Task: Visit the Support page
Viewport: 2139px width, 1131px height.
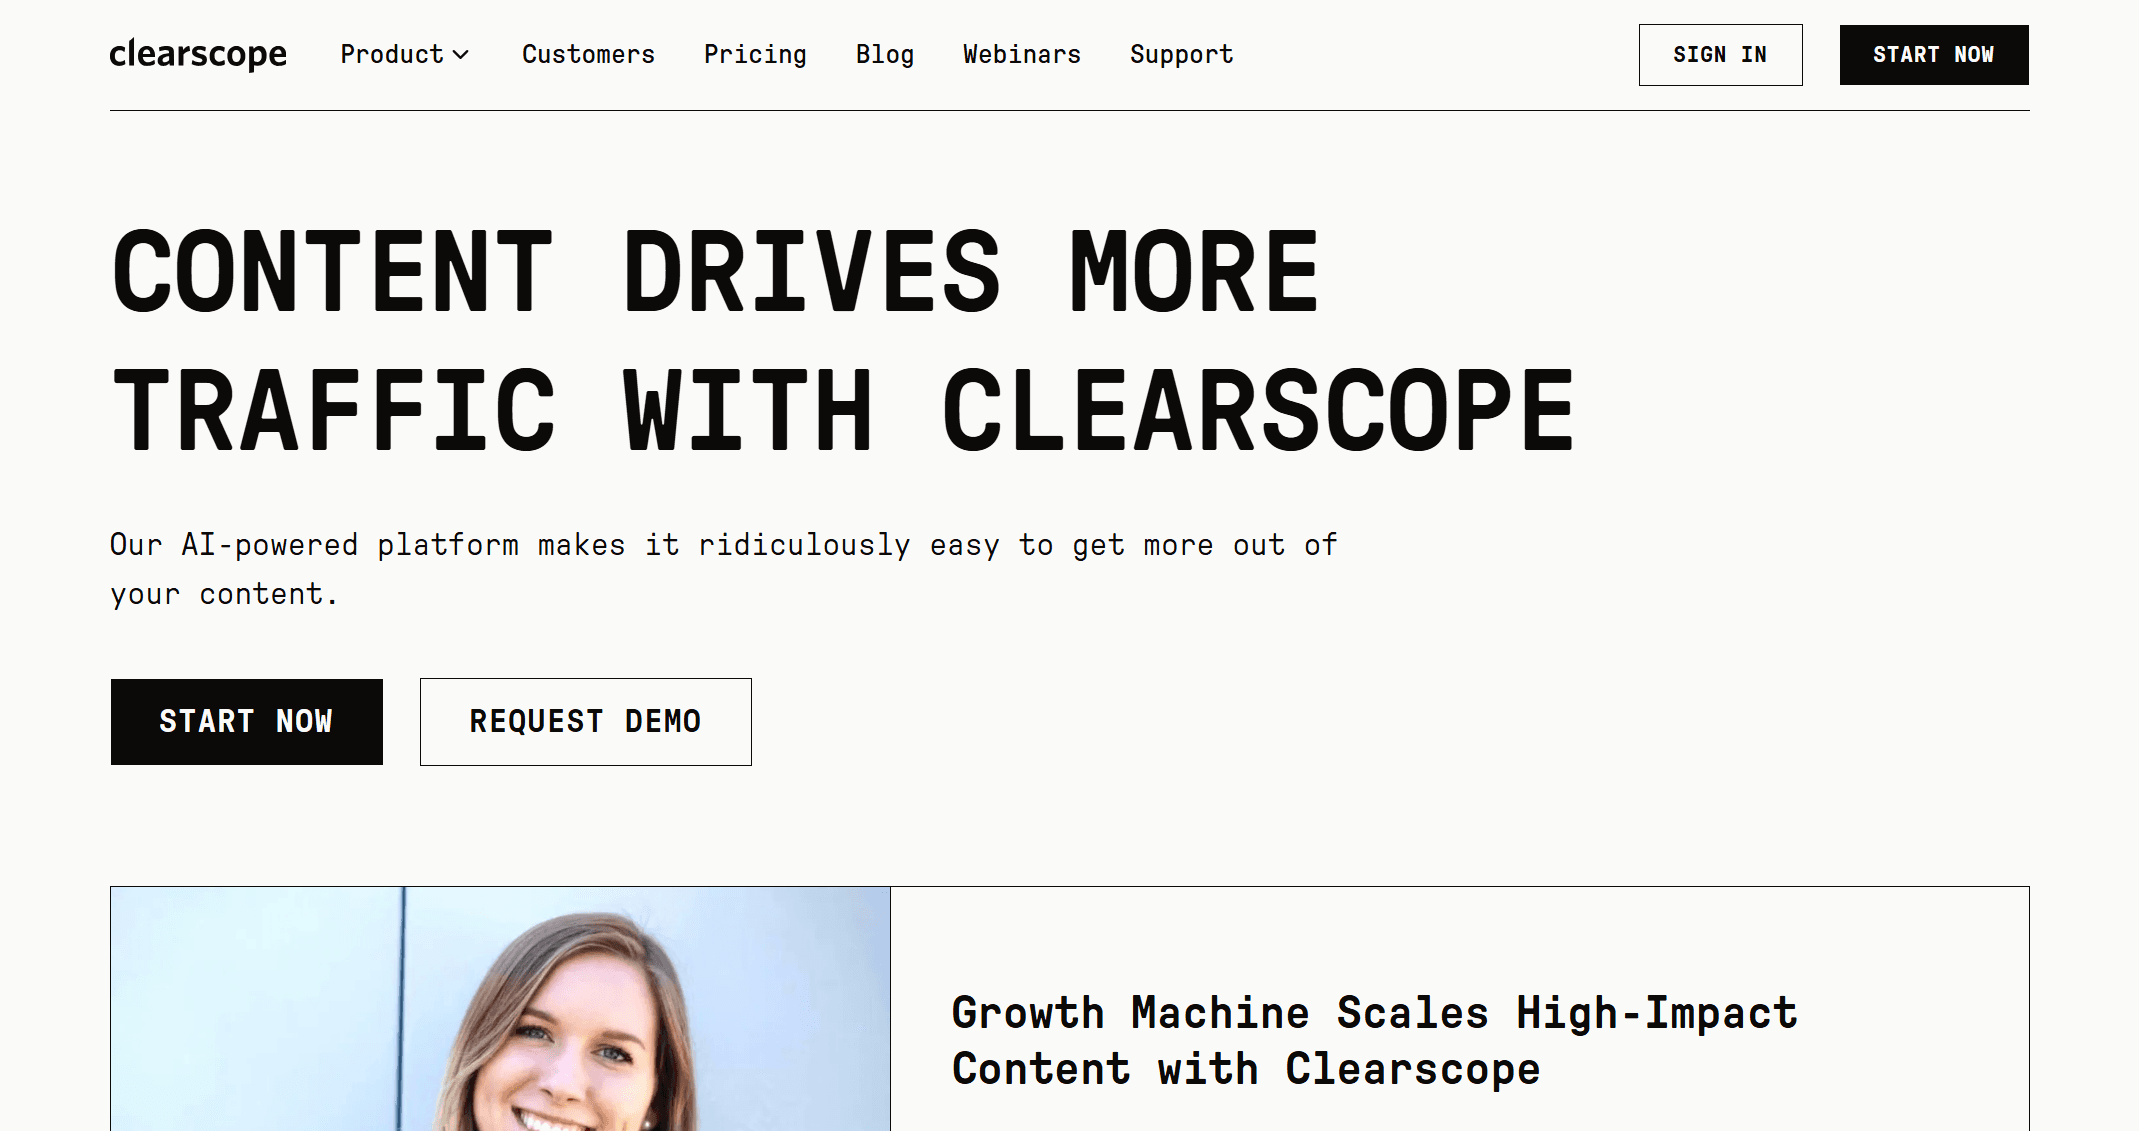Action: tap(1181, 55)
